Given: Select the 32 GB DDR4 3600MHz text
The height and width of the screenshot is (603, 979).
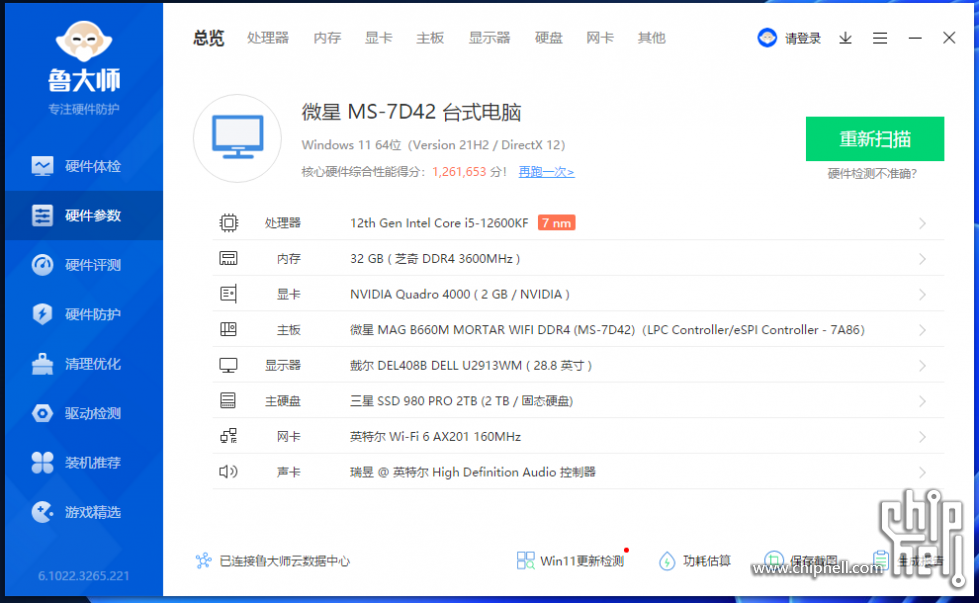Looking at the screenshot, I should point(435,258).
